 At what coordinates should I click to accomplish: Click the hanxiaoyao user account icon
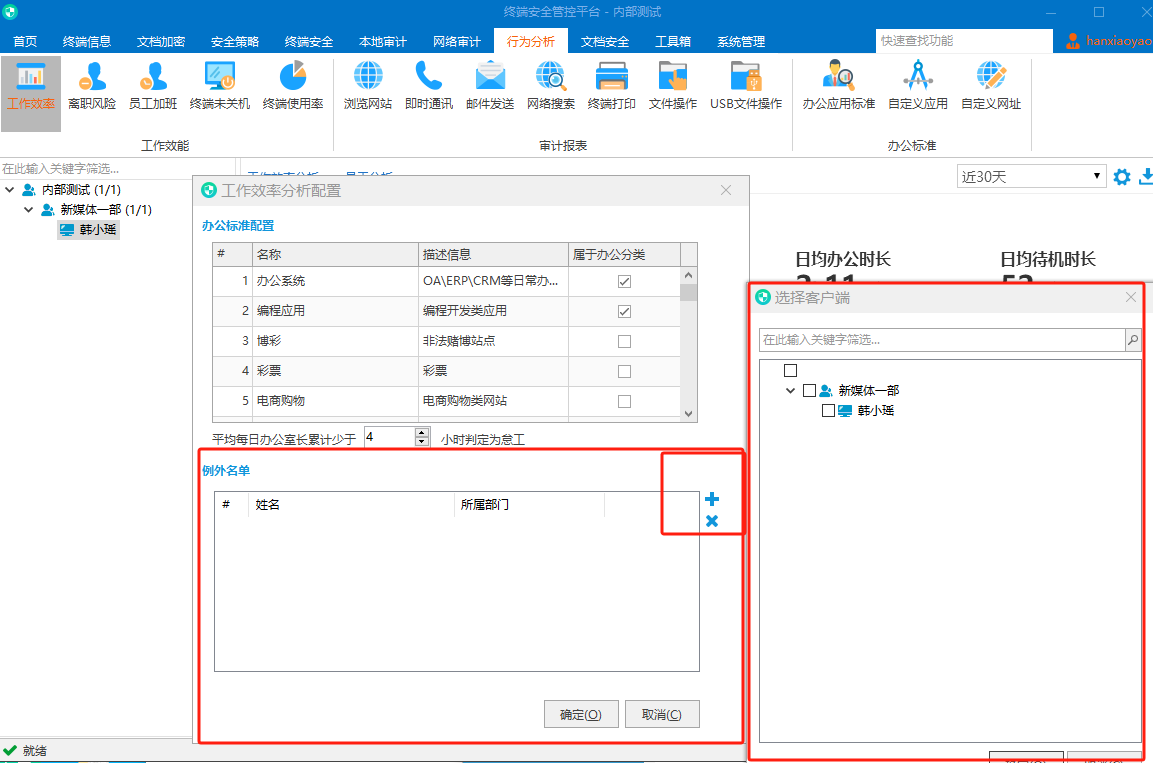point(1073,40)
